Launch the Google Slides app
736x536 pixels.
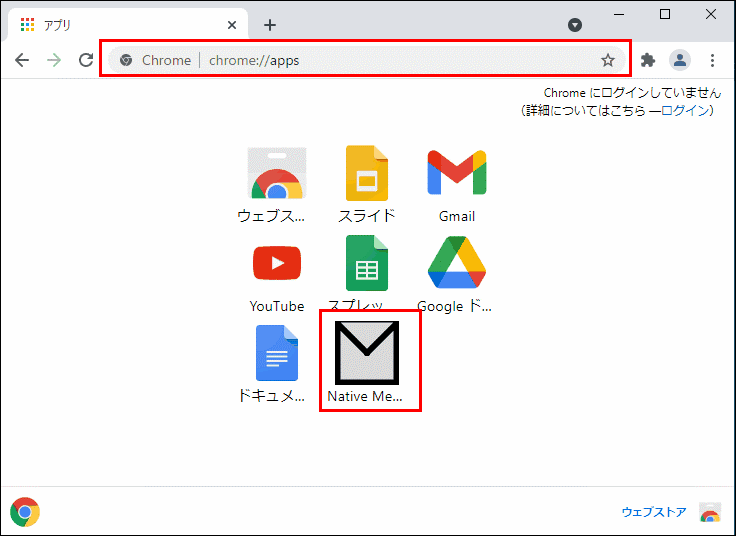pos(367,173)
